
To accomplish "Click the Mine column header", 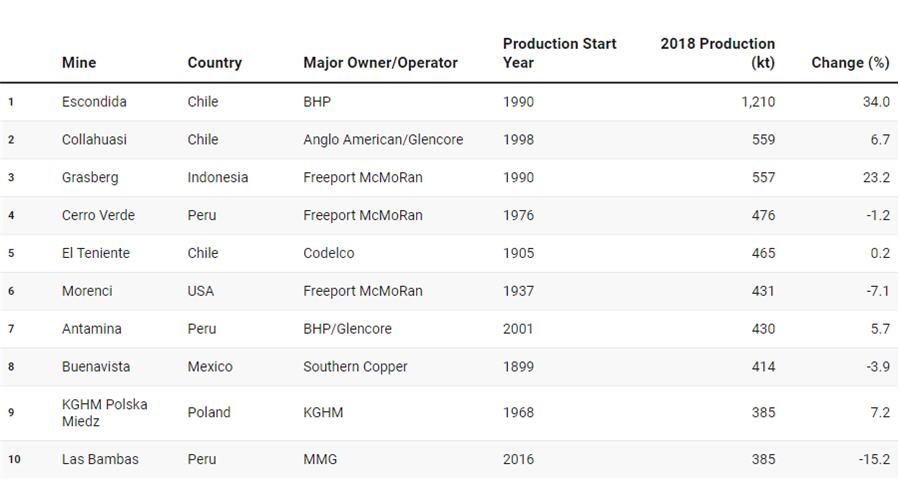I will [x=79, y=62].
